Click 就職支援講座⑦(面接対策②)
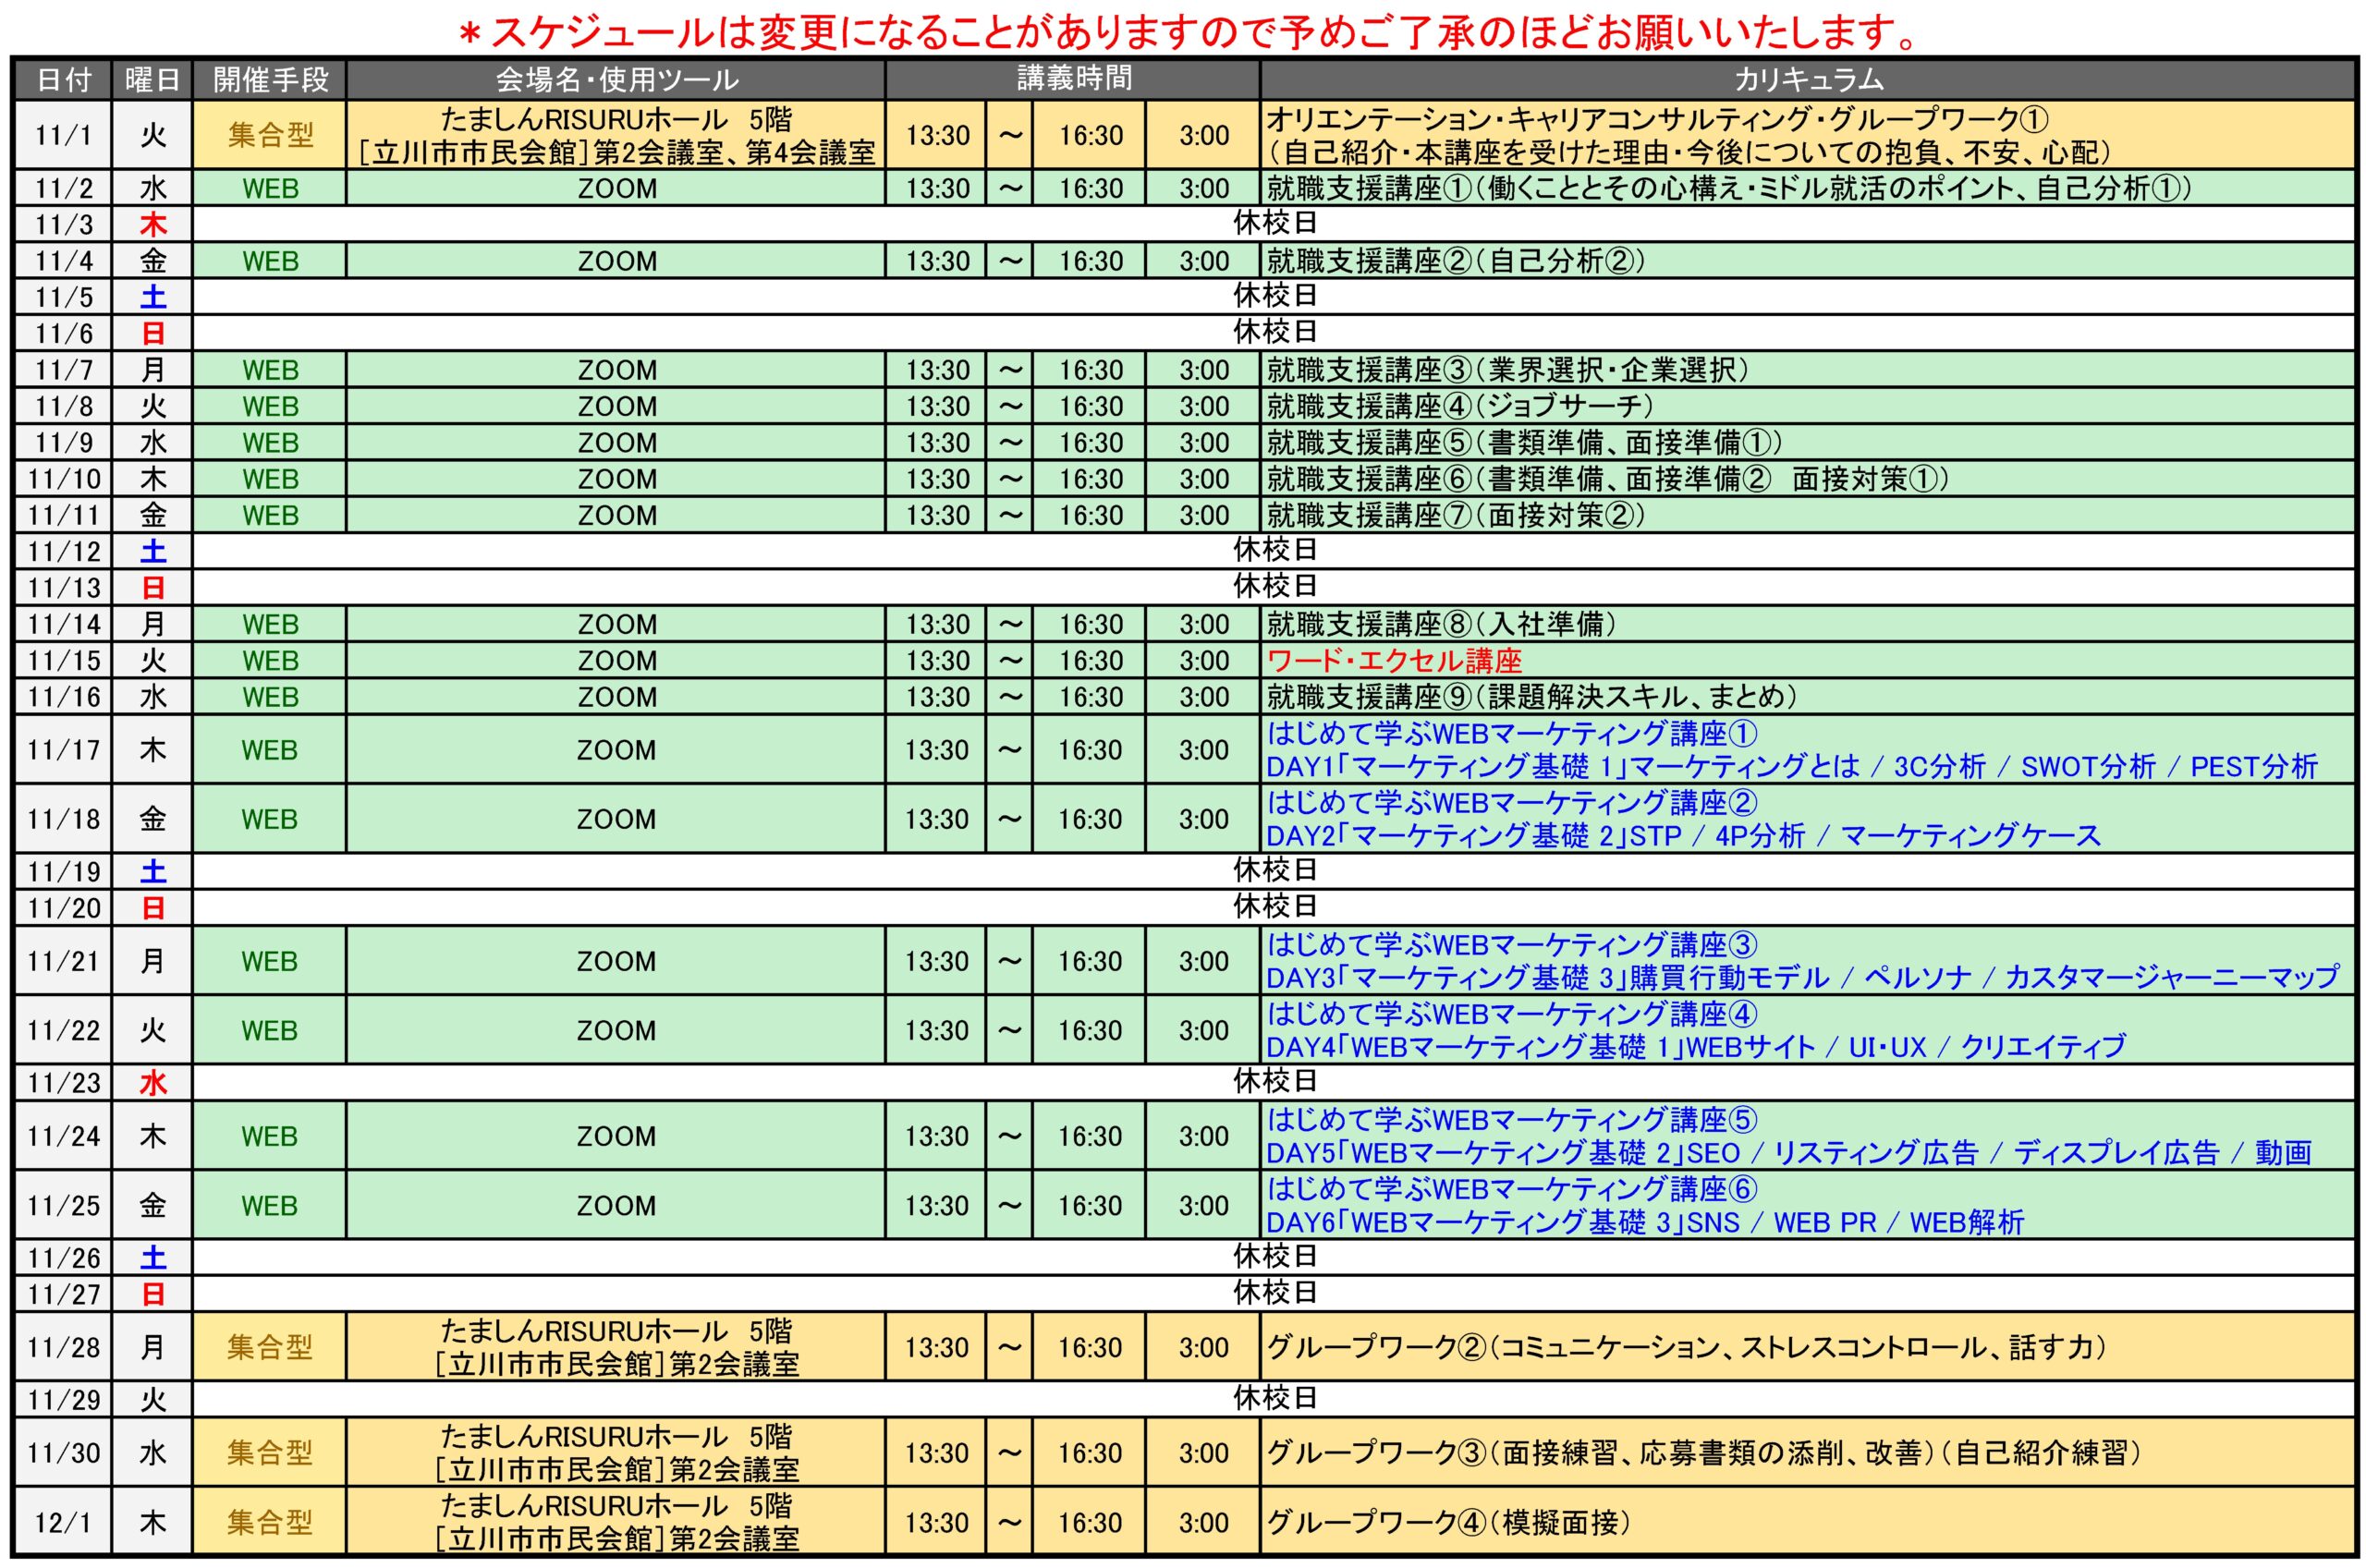2366x1568 pixels. (x=1456, y=515)
